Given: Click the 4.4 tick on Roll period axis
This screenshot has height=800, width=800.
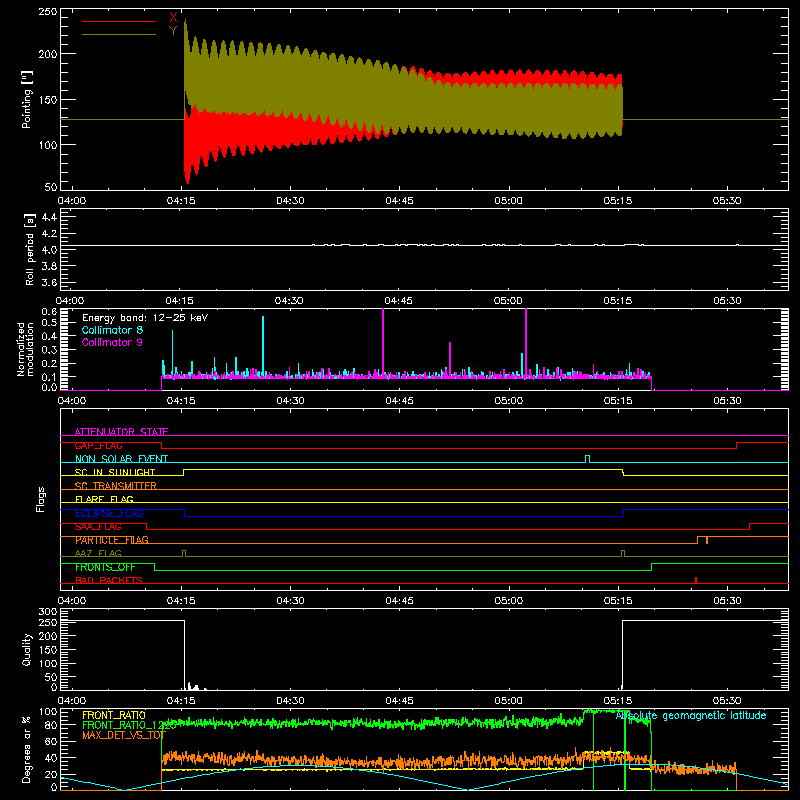Looking at the screenshot, I should (x=49, y=217).
